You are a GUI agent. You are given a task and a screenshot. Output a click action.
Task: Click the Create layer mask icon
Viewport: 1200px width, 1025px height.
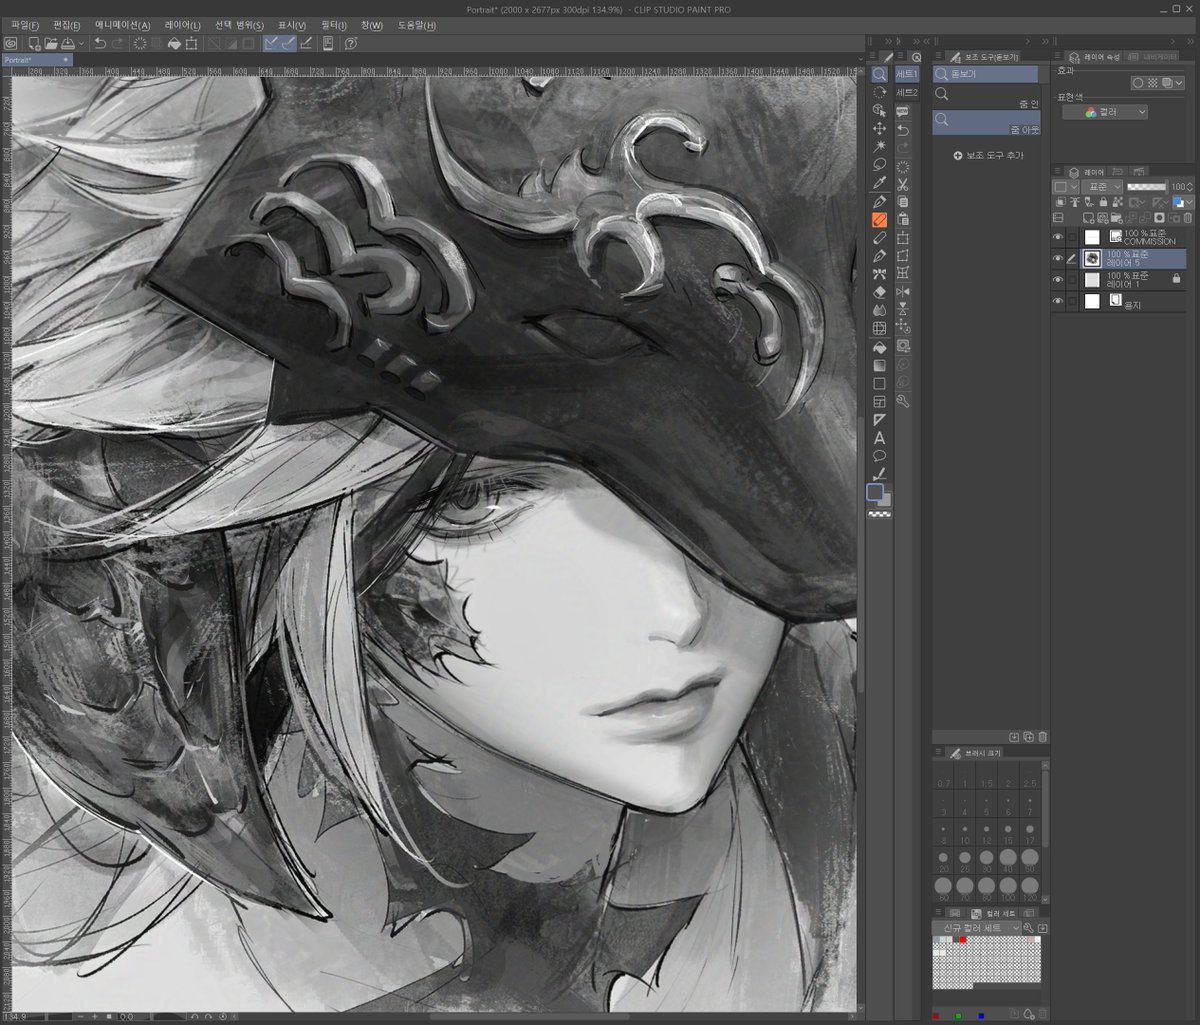click(1159, 217)
